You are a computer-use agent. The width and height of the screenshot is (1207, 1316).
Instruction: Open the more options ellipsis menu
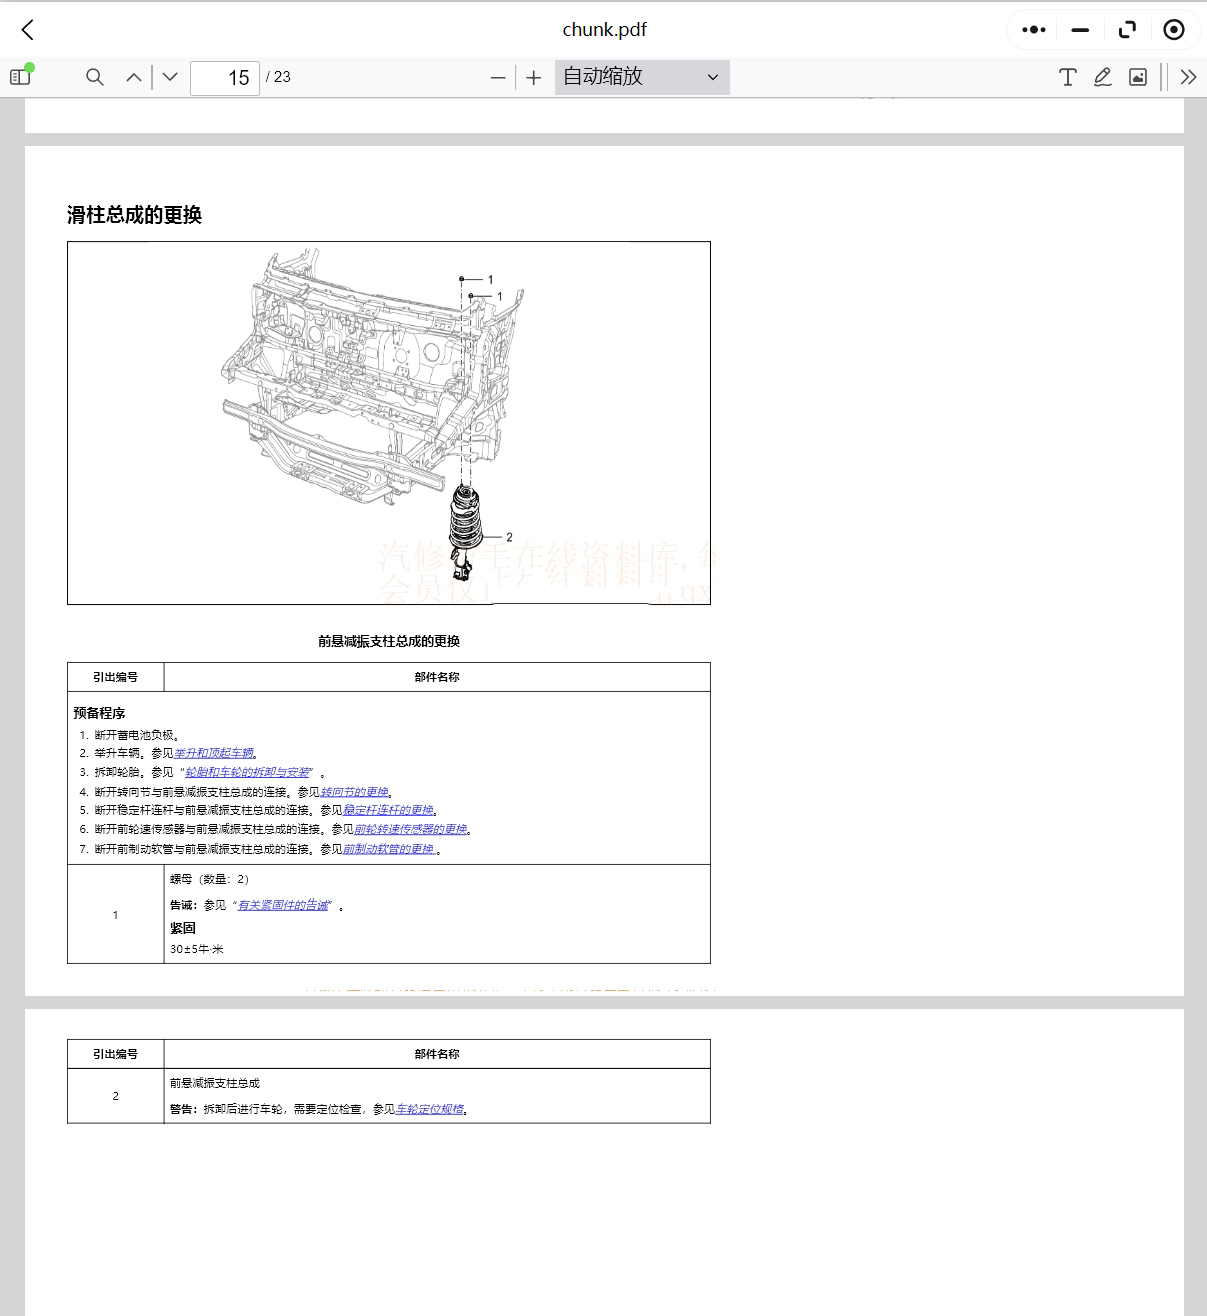point(1032,29)
